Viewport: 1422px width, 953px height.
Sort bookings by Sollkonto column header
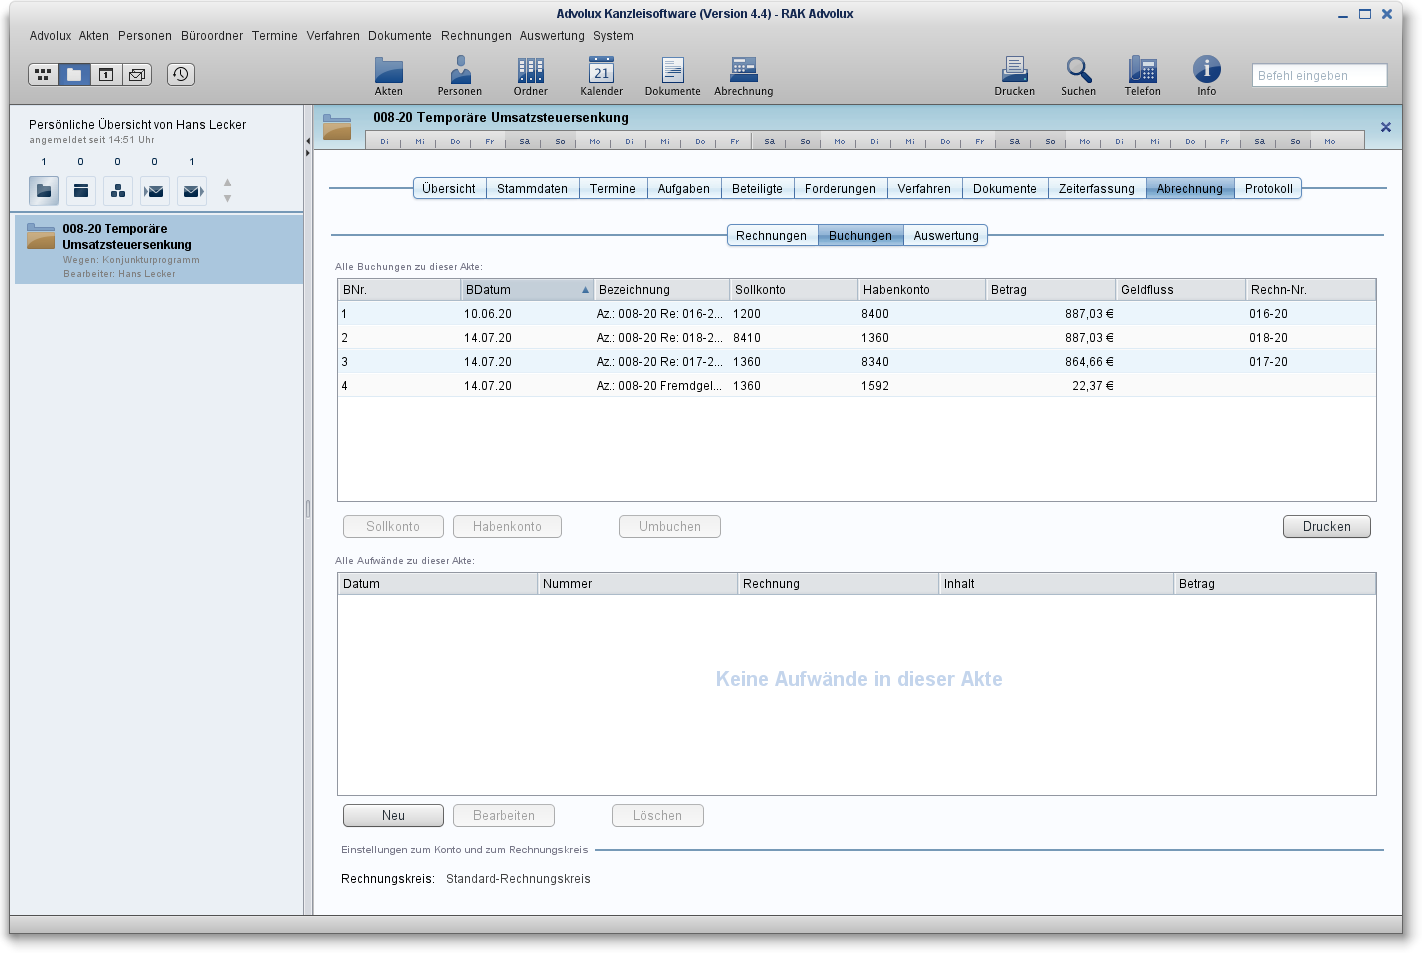(793, 290)
